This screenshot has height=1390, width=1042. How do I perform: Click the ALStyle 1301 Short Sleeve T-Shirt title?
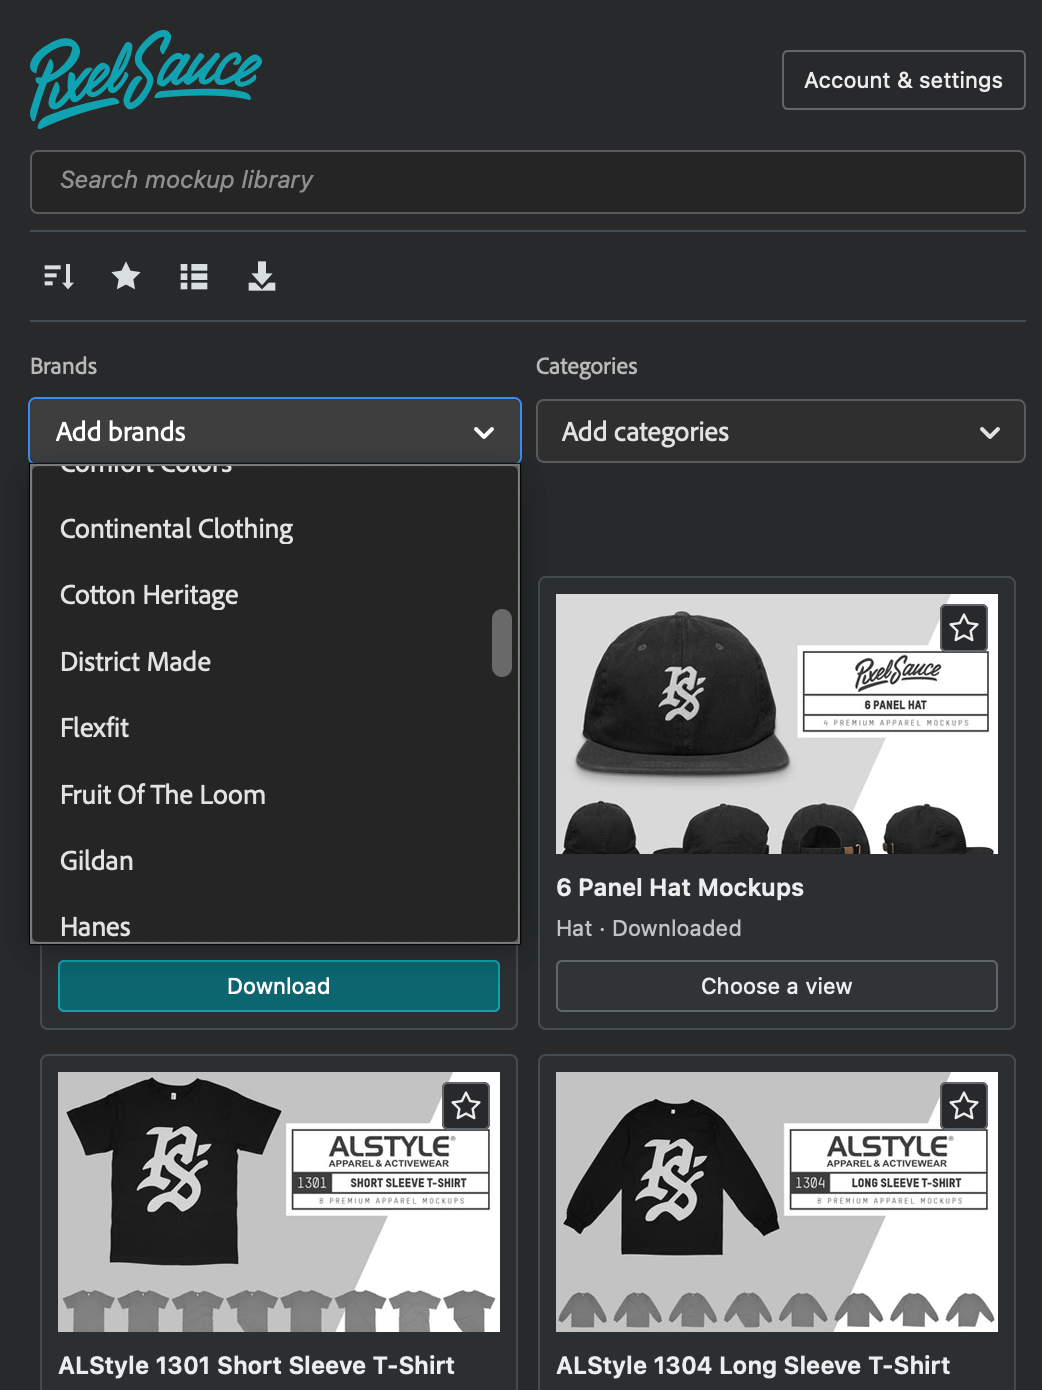pyautogui.click(x=256, y=1366)
